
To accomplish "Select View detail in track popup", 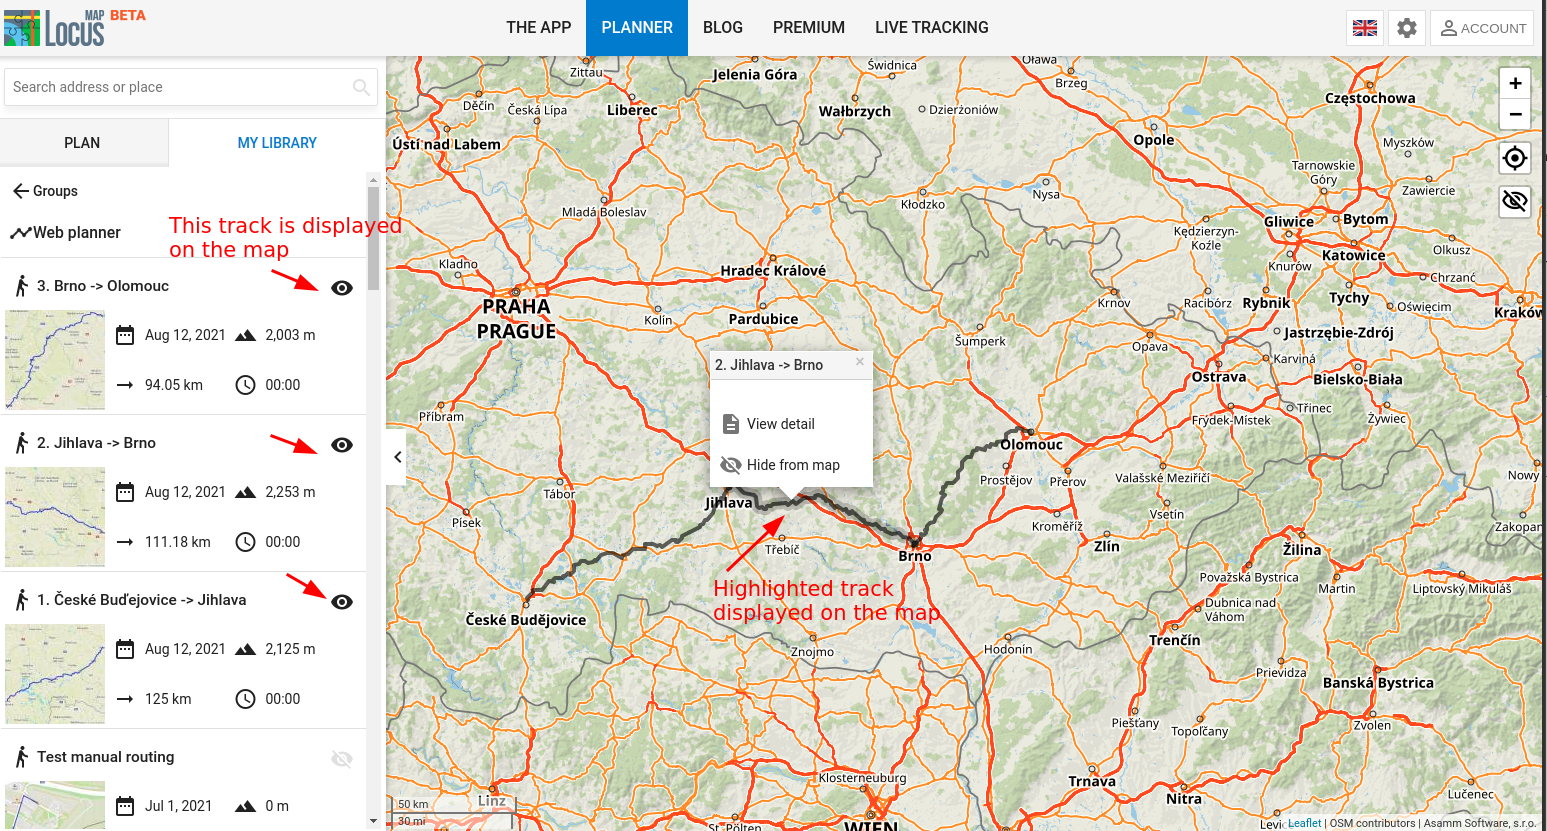I will [x=780, y=424].
